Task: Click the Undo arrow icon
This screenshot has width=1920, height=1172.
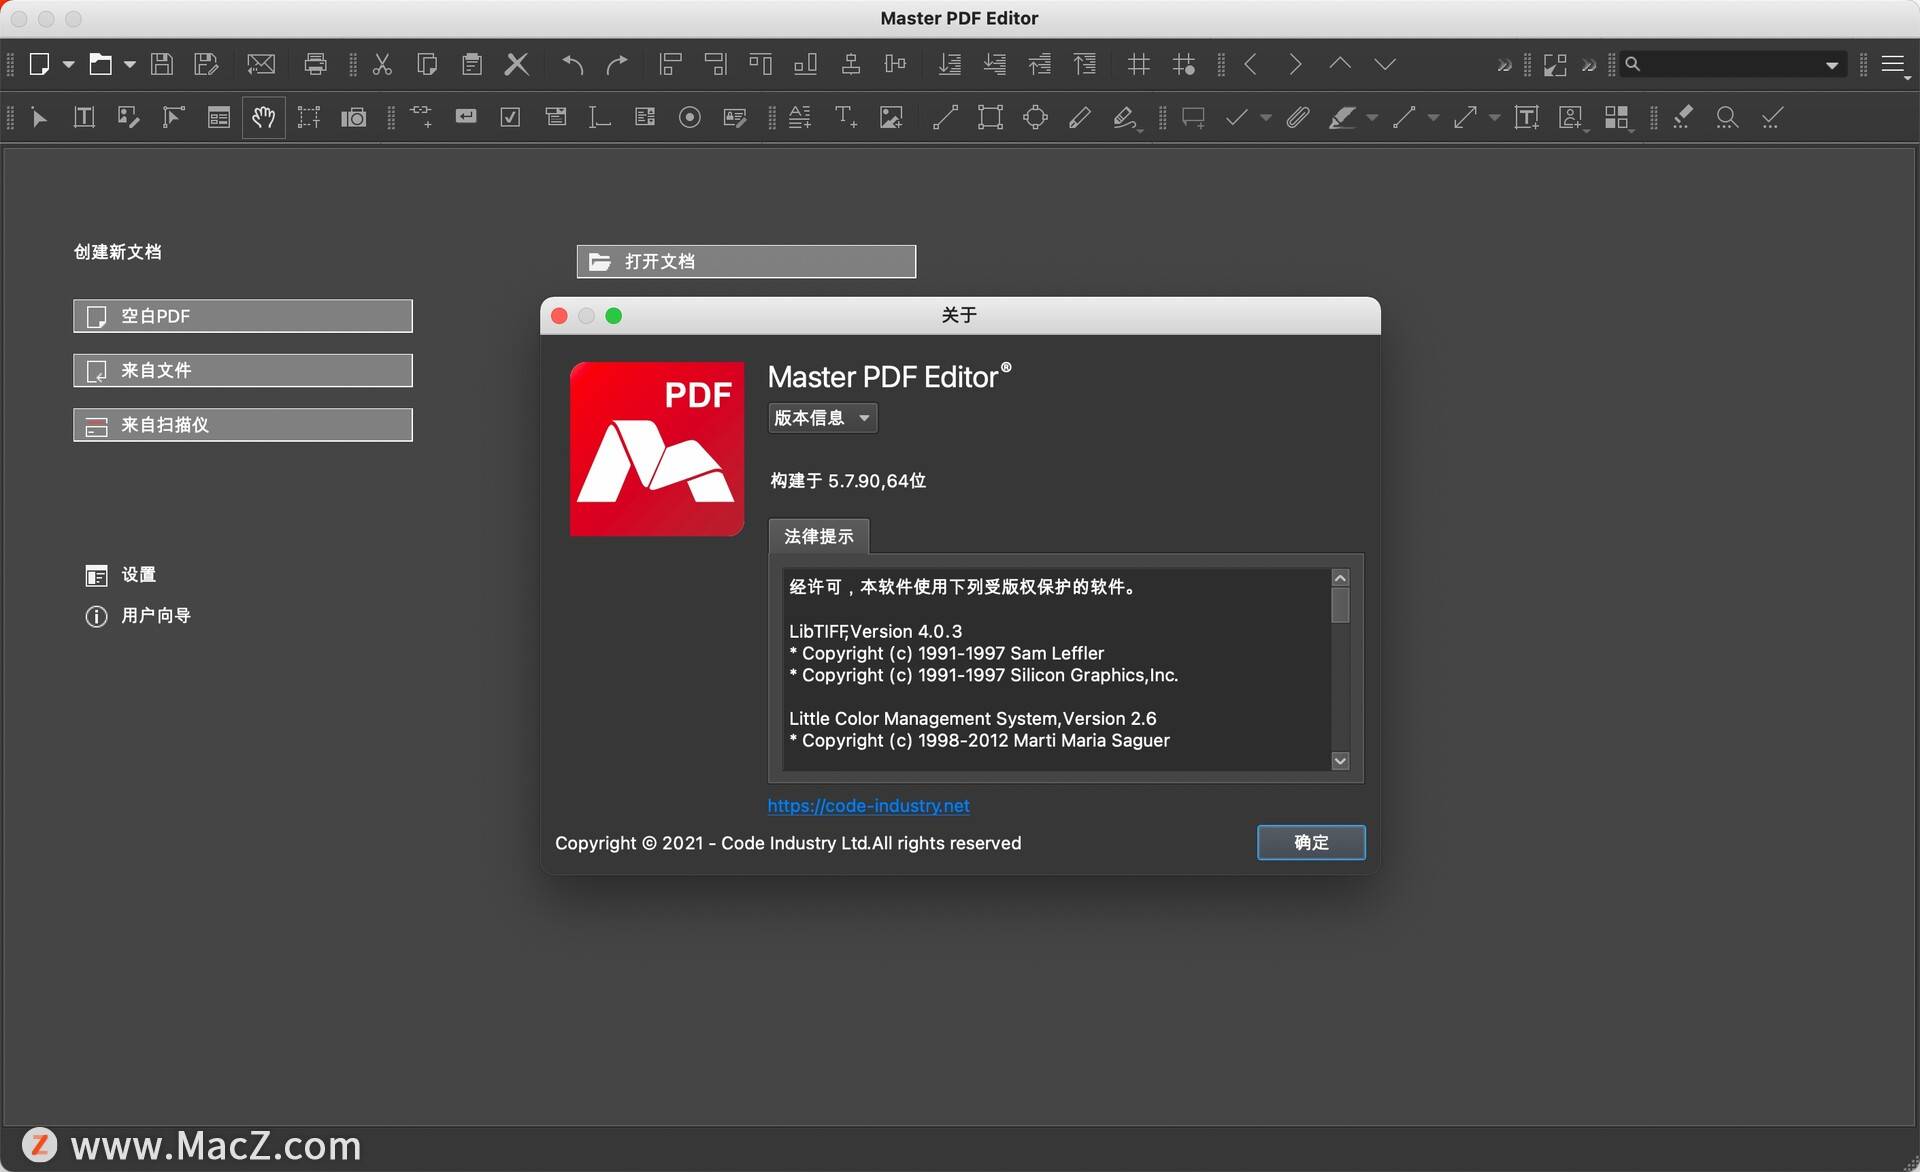Action: point(572,64)
